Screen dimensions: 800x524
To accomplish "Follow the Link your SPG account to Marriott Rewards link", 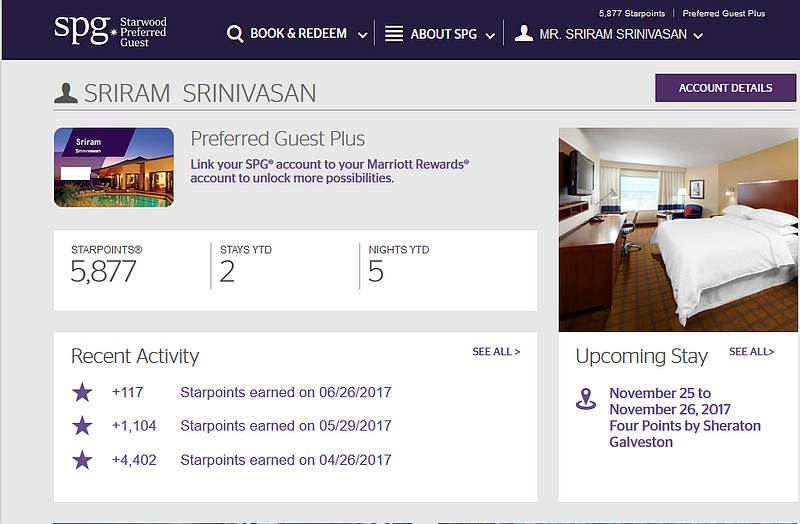I will (x=330, y=171).
